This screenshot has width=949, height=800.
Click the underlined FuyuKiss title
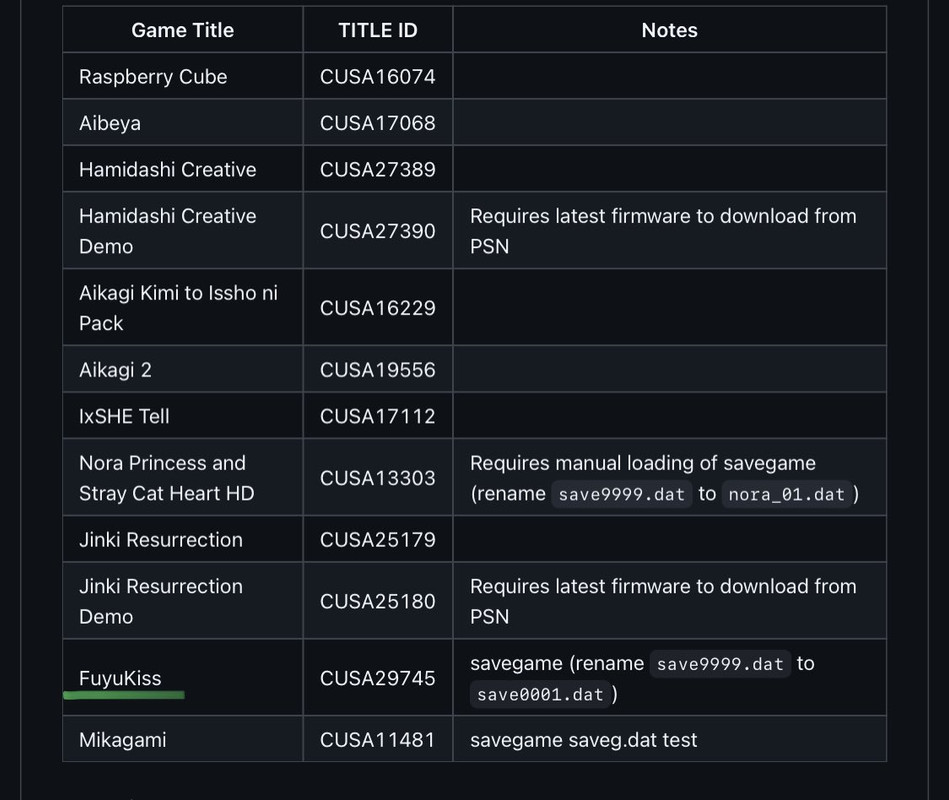click(120, 678)
